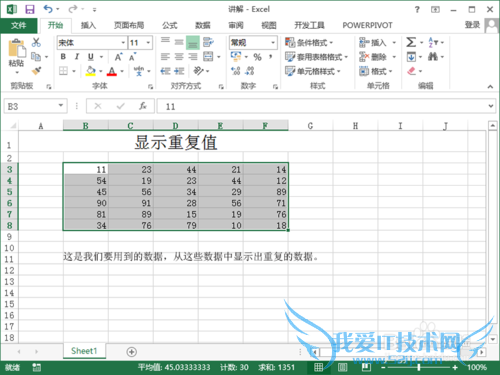Click the Save icon in quick access toolbar
This screenshot has height=375, width=500.
pos(30,9)
